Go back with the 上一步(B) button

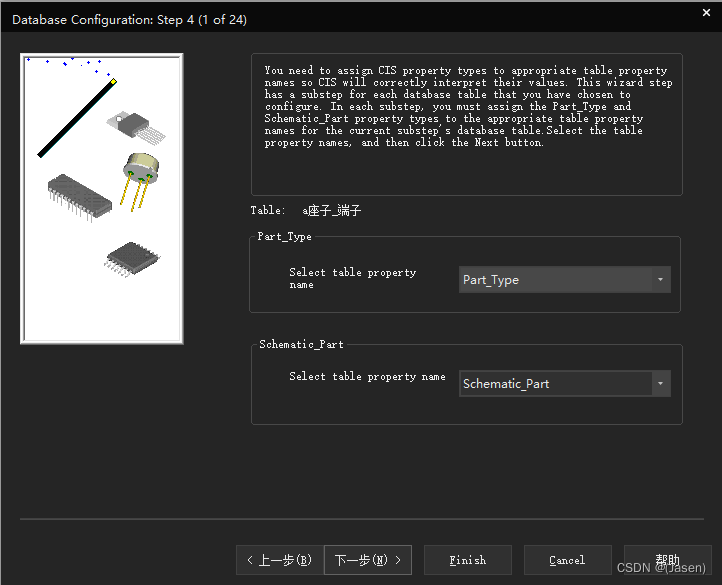[x=279, y=560]
